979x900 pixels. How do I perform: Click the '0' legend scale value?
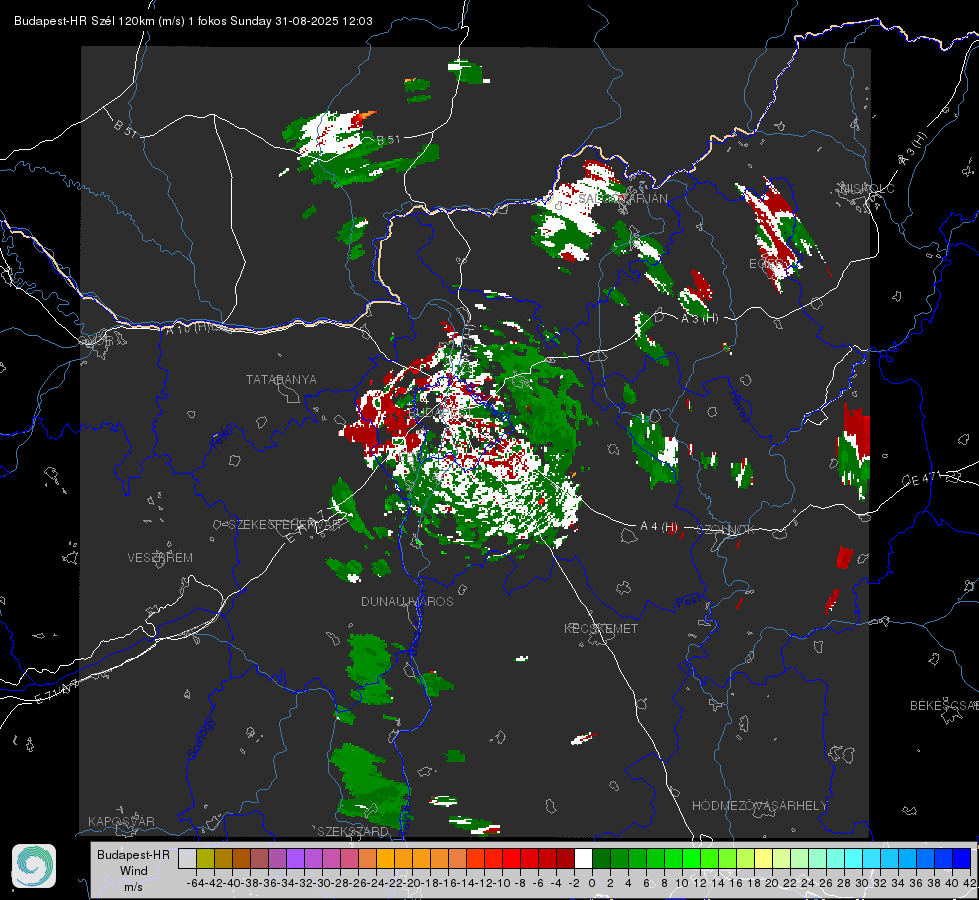tap(593, 883)
